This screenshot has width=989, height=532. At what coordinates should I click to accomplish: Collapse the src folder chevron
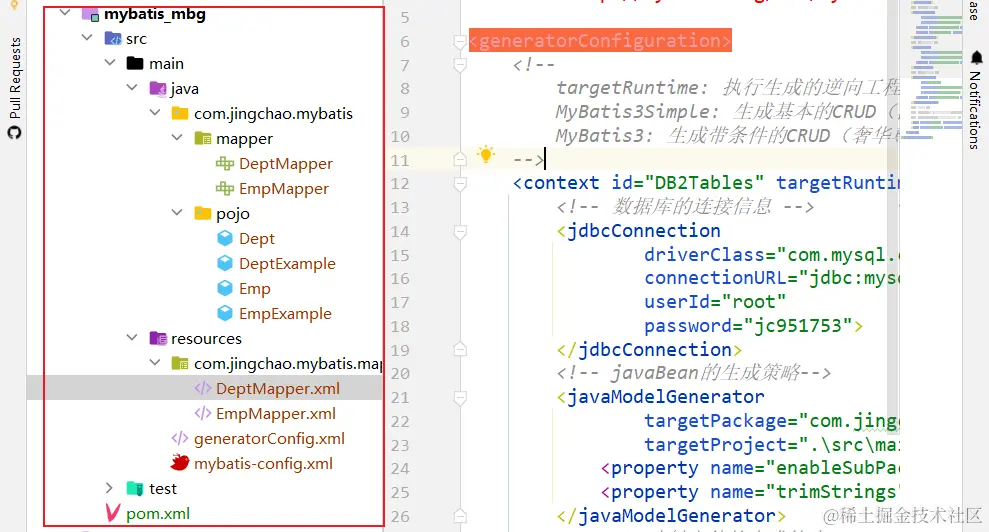87,38
